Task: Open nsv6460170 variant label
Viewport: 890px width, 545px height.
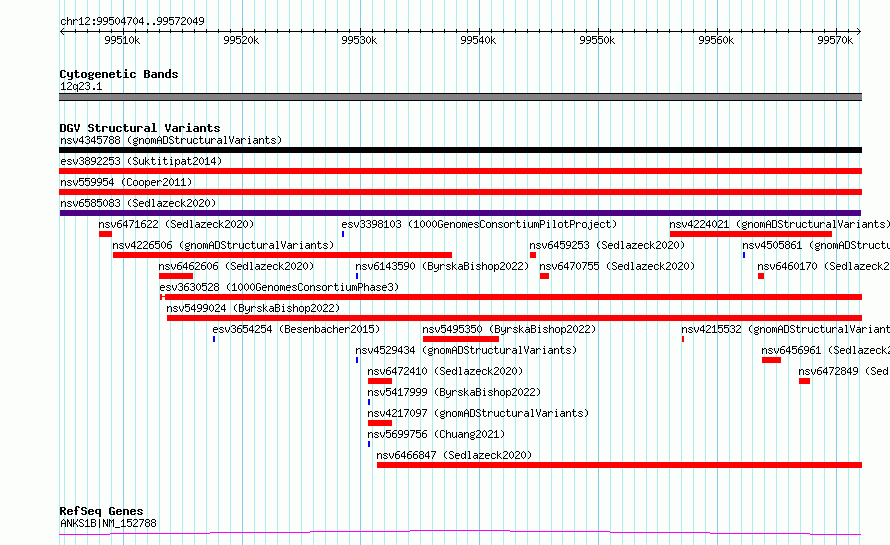Action: (823, 266)
